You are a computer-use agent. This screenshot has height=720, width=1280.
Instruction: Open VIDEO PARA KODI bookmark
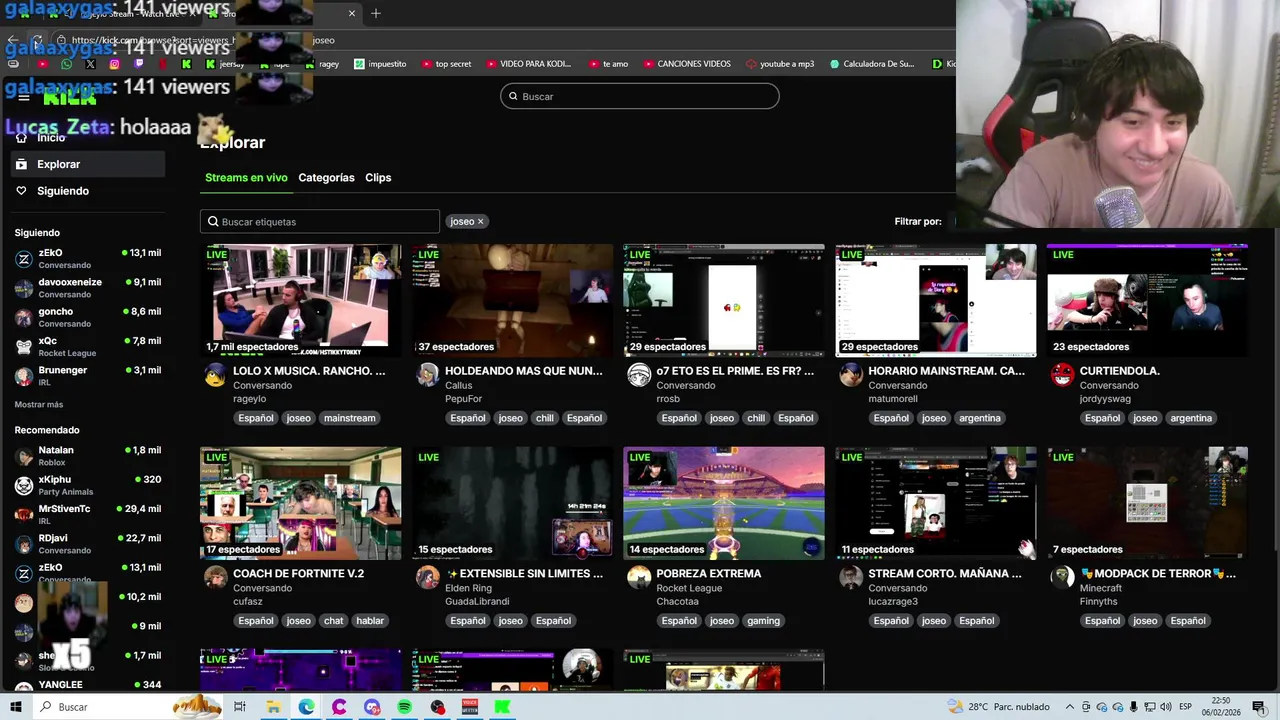pos(529,64)
